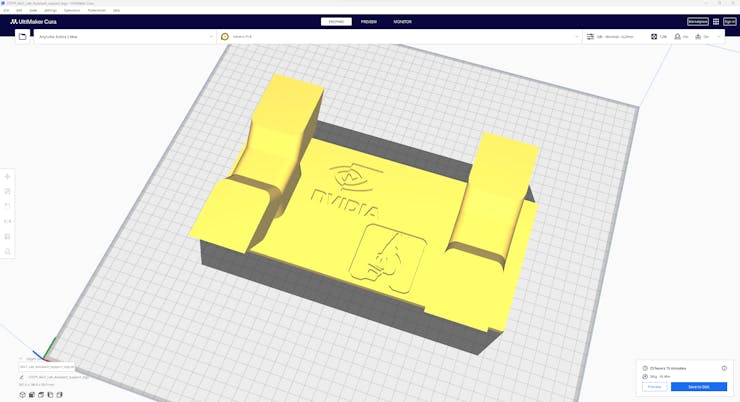The image size is (740, 402).
Task: Select the model row in object list
Action: click(47, 367)
